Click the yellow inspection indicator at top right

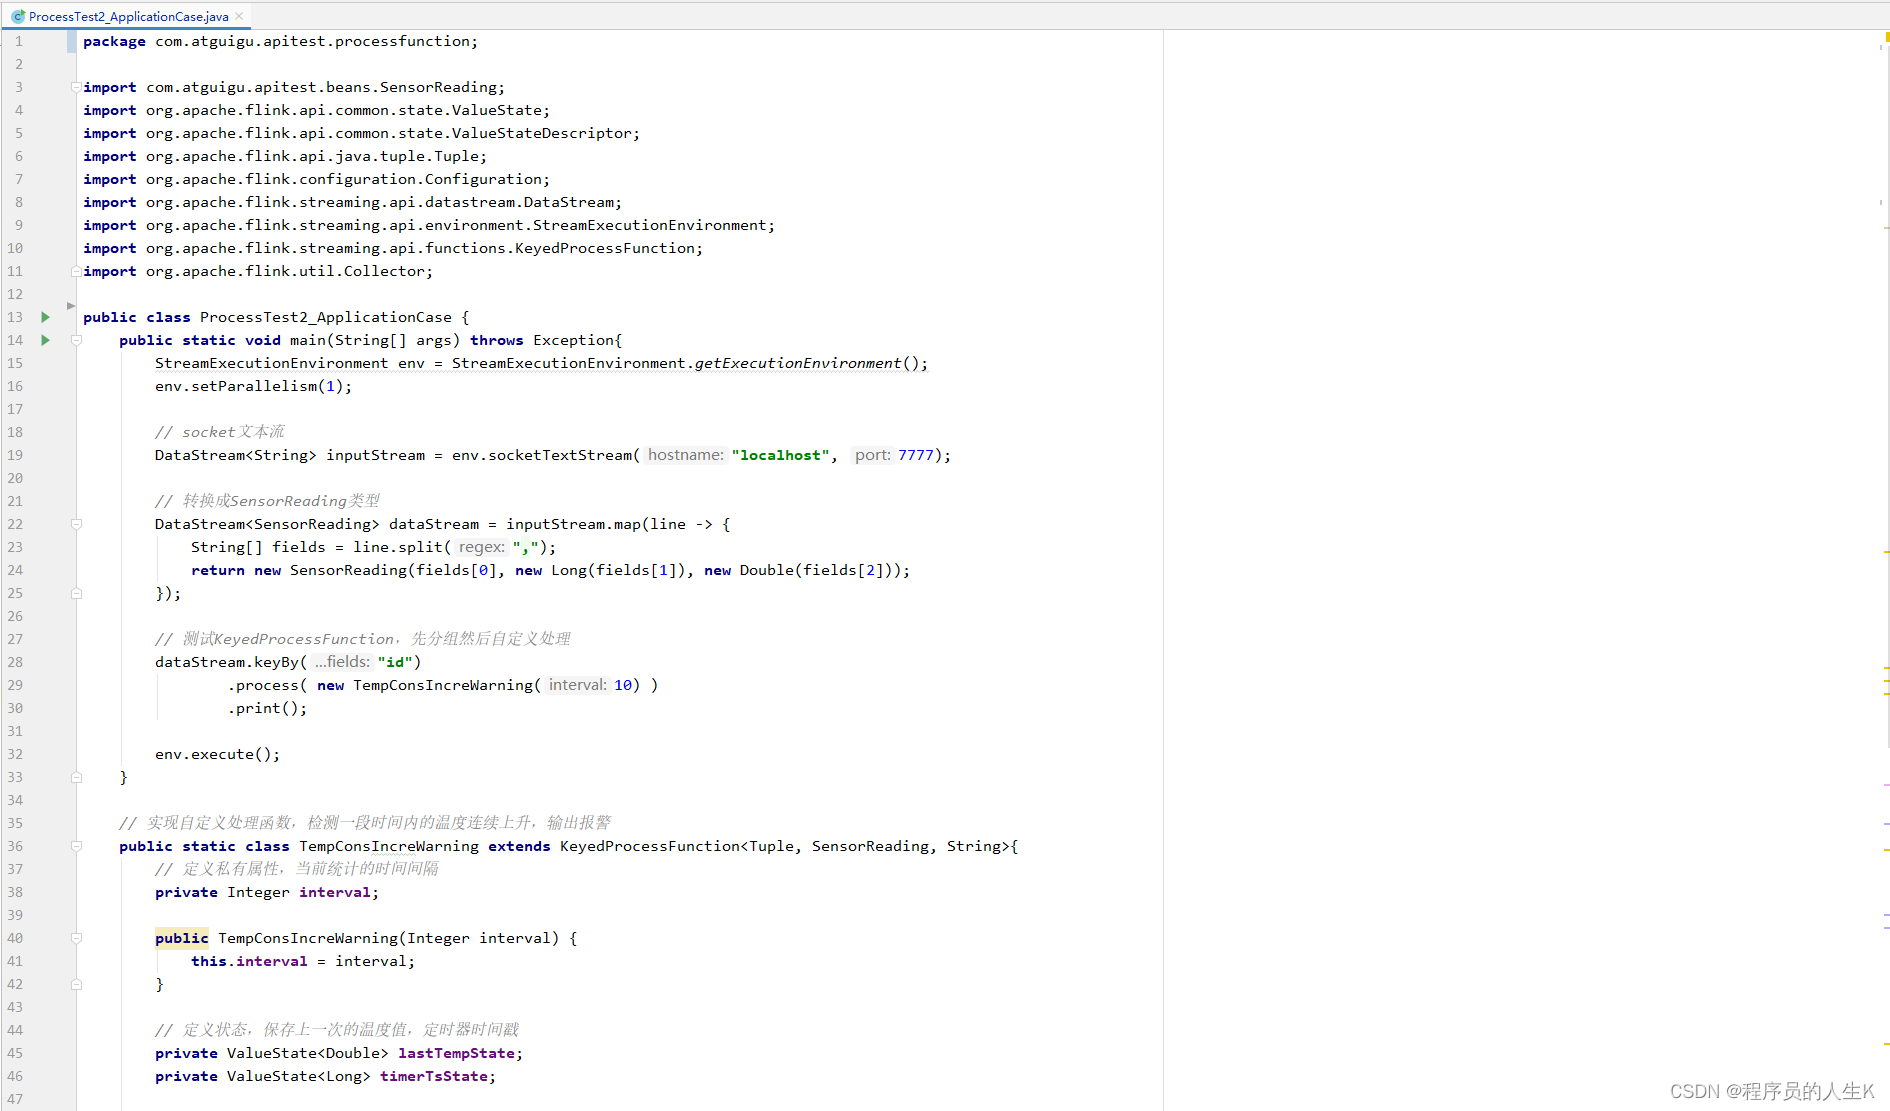(x=1886, y=38)
